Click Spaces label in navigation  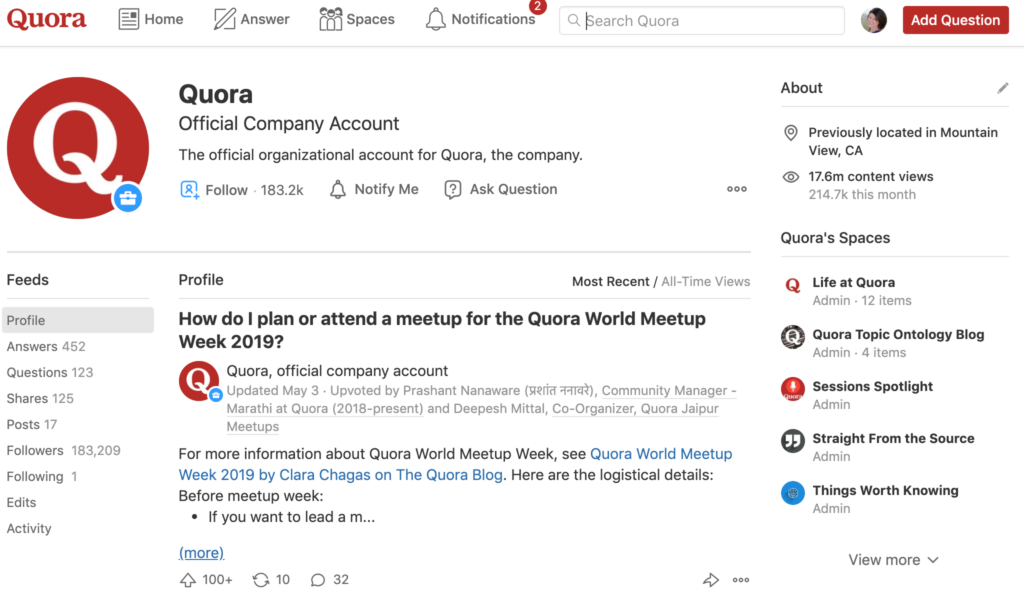click(370, 20)
